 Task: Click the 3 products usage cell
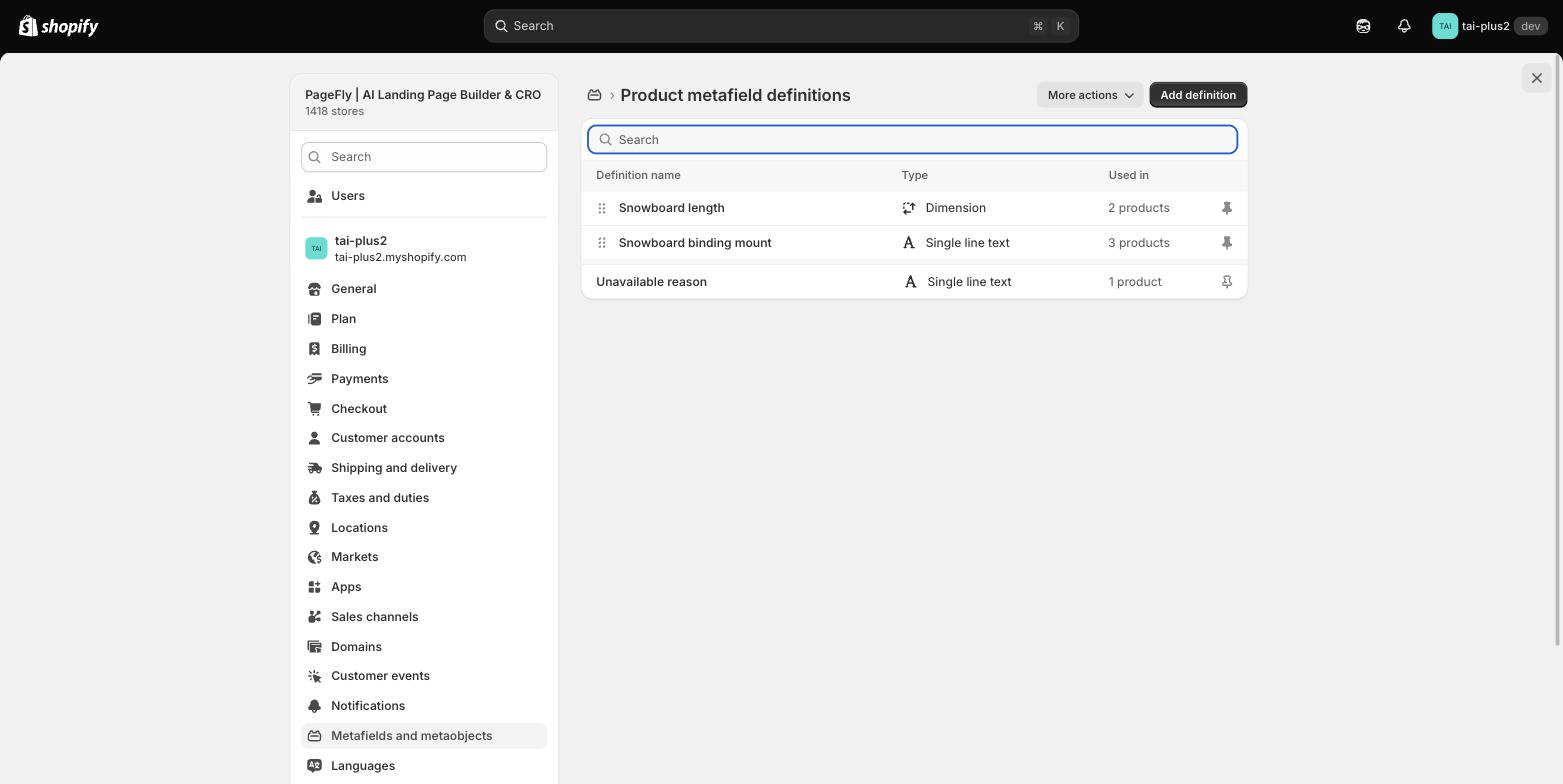[1139, 243]
